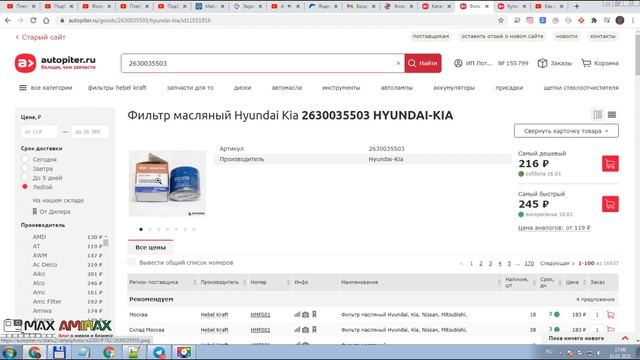This screenshot has height=360, width=640.
Task: Open фильтры hebel kraft menu item
Action: tap(117, 88)
